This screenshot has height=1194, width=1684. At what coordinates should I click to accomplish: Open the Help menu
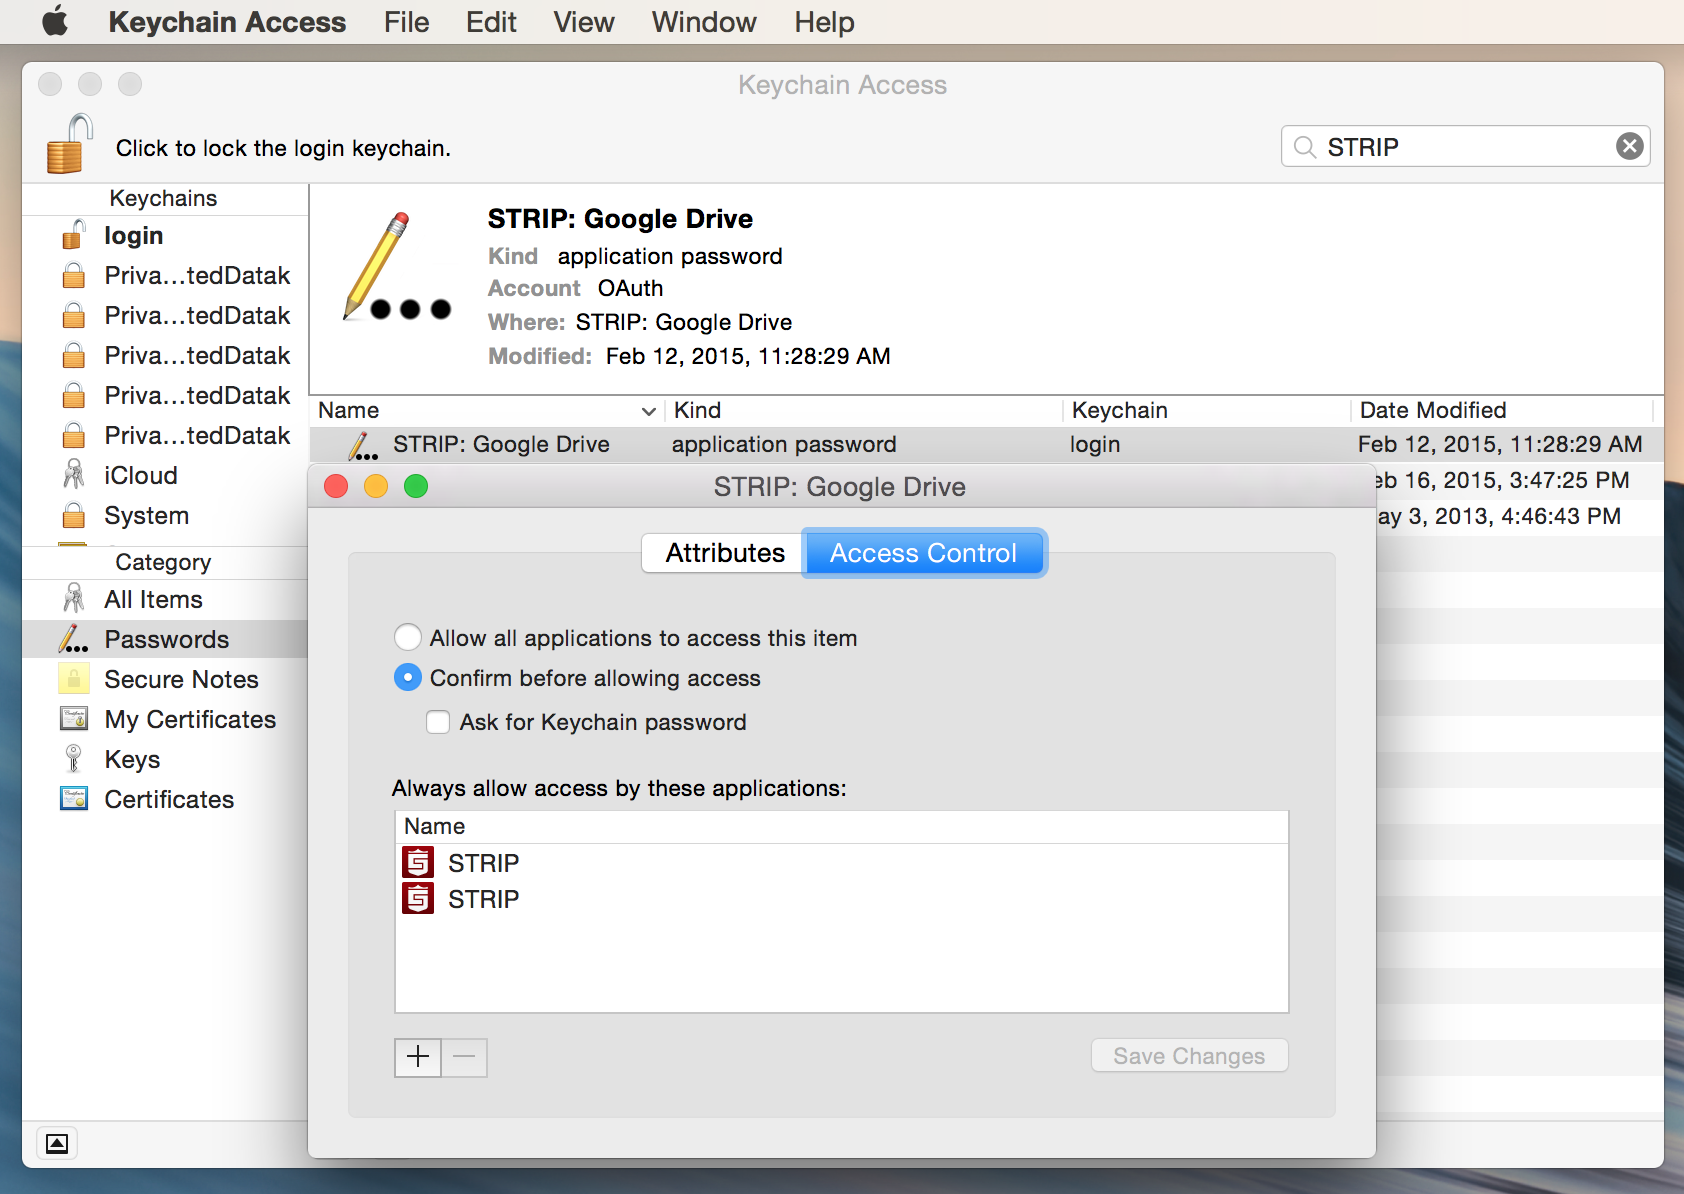824,22
